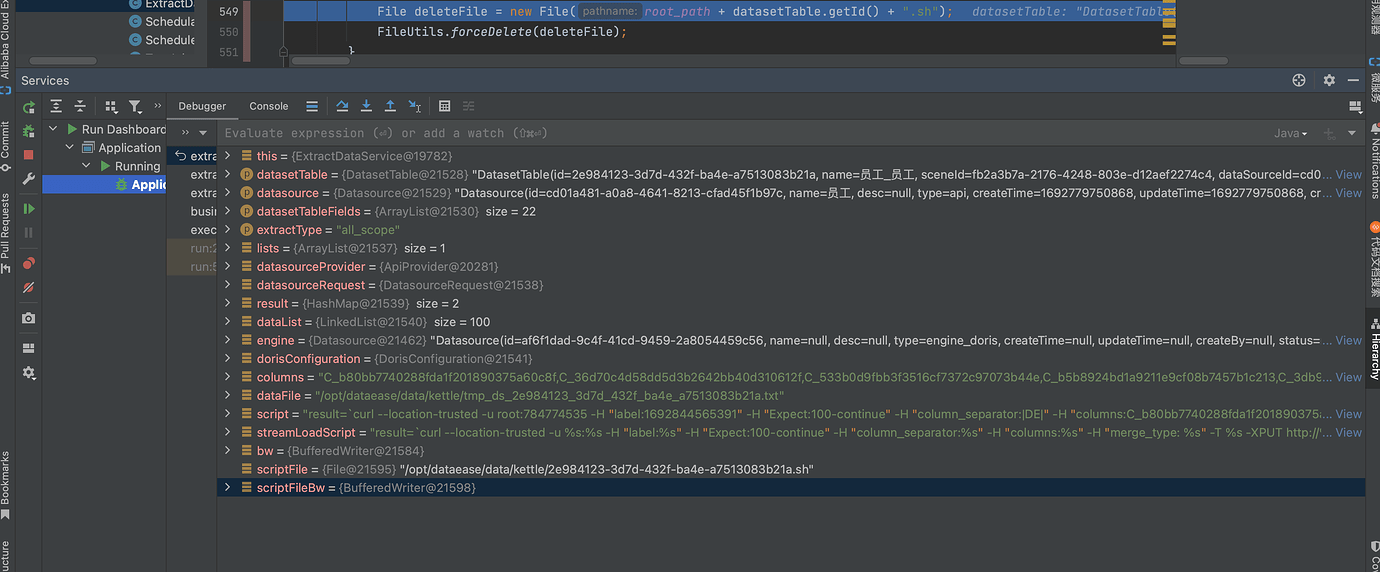The width and height of the screenshot is (1380, 572).
Task: Click the crosshair icon in Services header
Action: (1299, 80)
